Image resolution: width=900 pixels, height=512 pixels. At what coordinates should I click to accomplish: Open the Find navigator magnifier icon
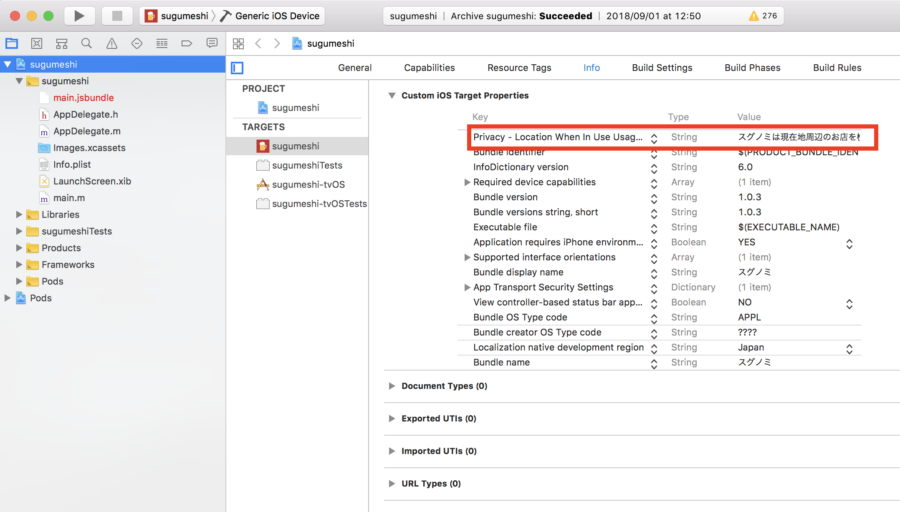pyautogui.click(x=86, y=43)
